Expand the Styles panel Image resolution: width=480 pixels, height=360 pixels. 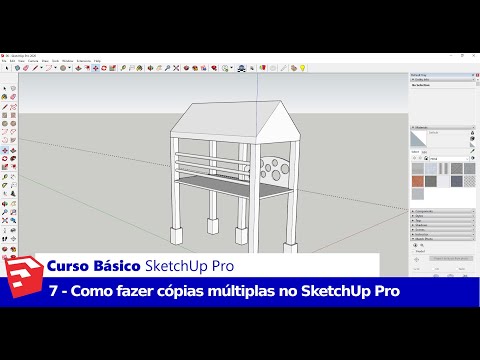[x=442, y=216]
